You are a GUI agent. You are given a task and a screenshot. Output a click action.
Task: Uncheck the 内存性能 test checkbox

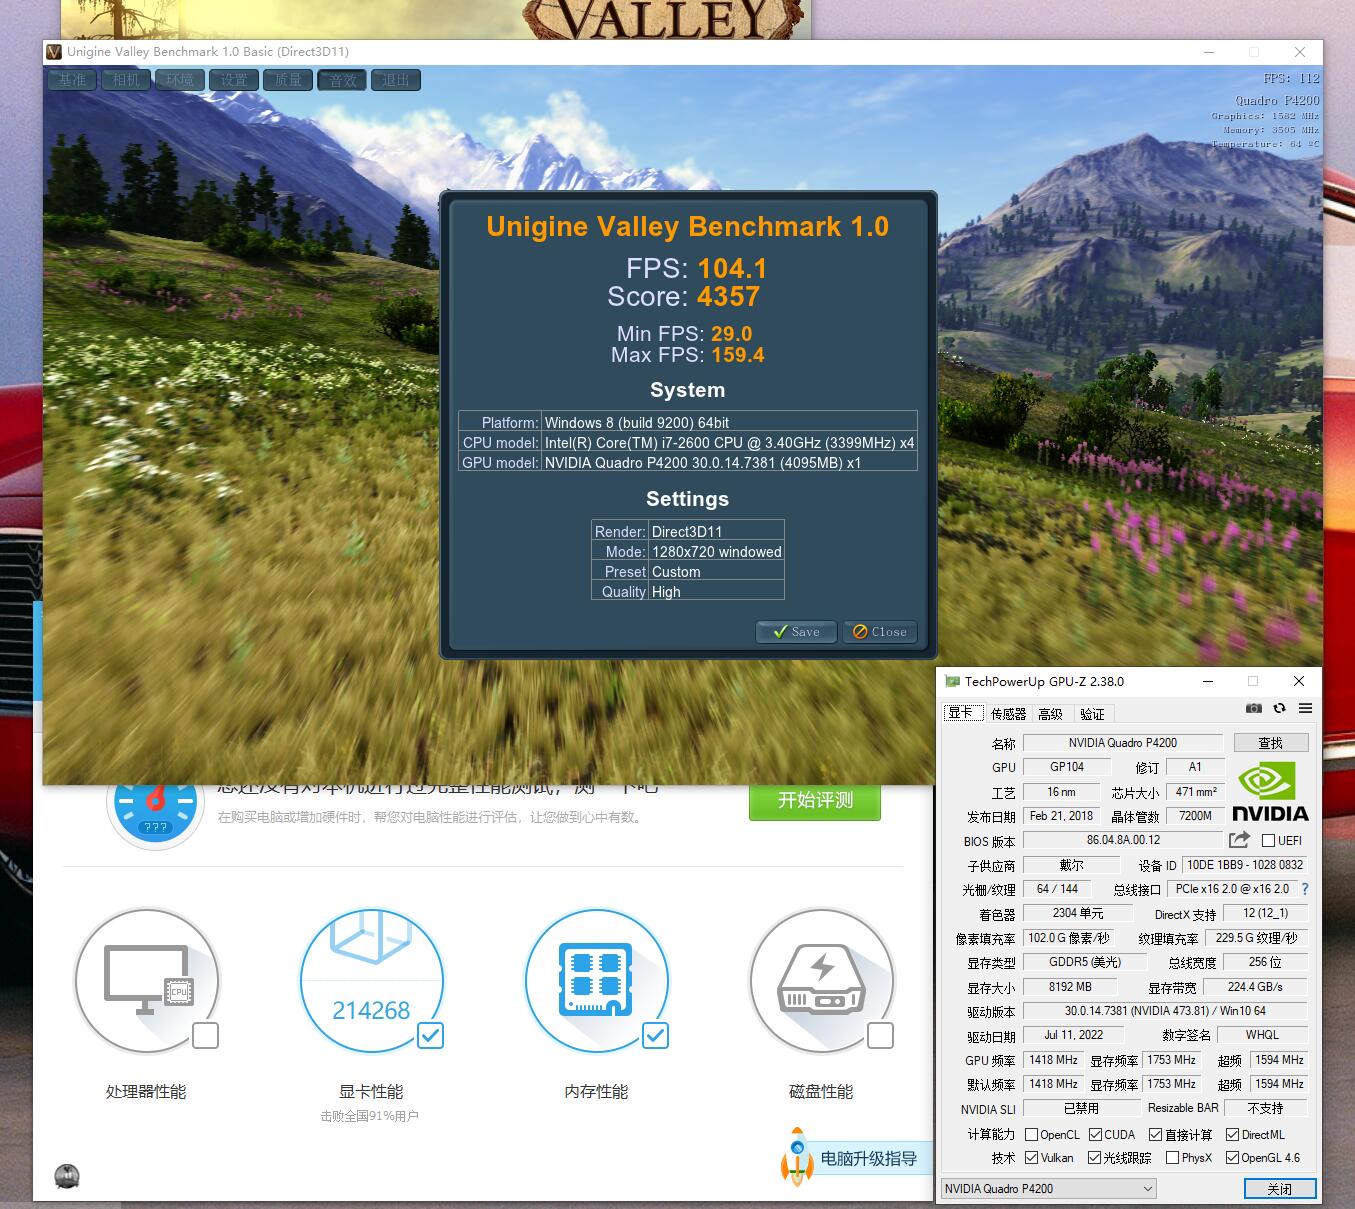pyautogui.click(x=655, y=1035)
